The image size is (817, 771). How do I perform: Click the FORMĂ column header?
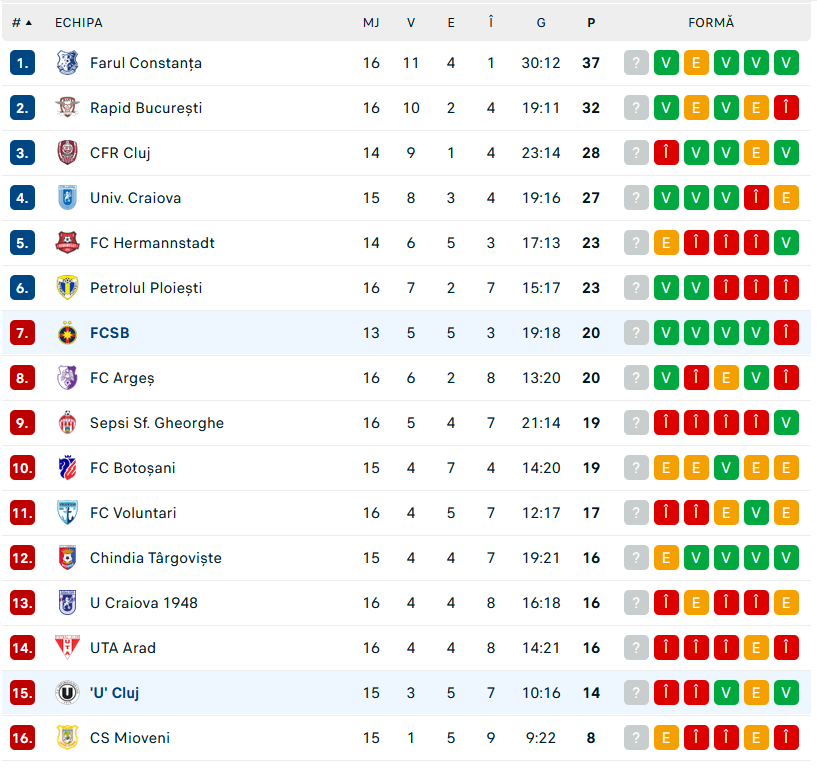(711, 22)
